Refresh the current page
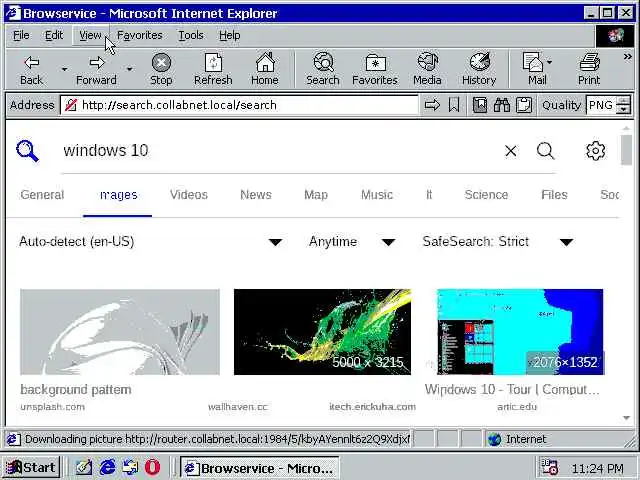This screenshot has height=480, width=640. [213, 69]
